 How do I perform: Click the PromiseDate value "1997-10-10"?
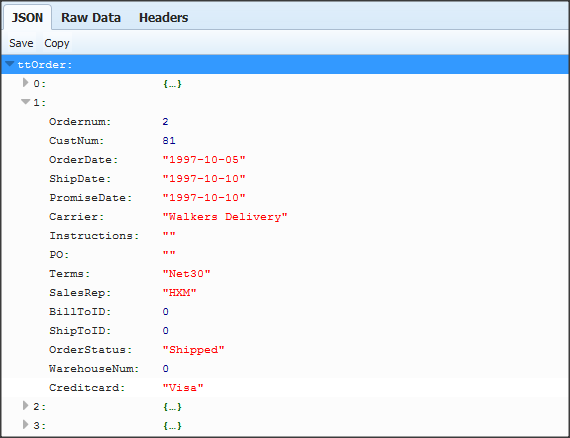pos(204,198)
